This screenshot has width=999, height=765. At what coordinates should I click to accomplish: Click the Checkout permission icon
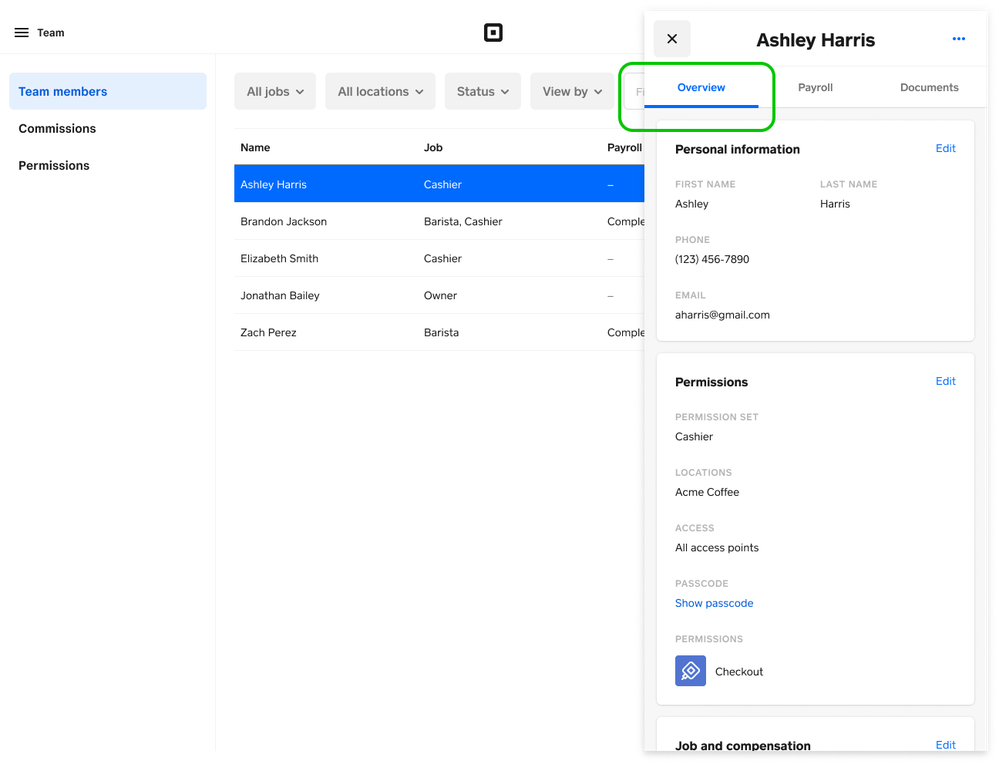[x=690, y=671]
